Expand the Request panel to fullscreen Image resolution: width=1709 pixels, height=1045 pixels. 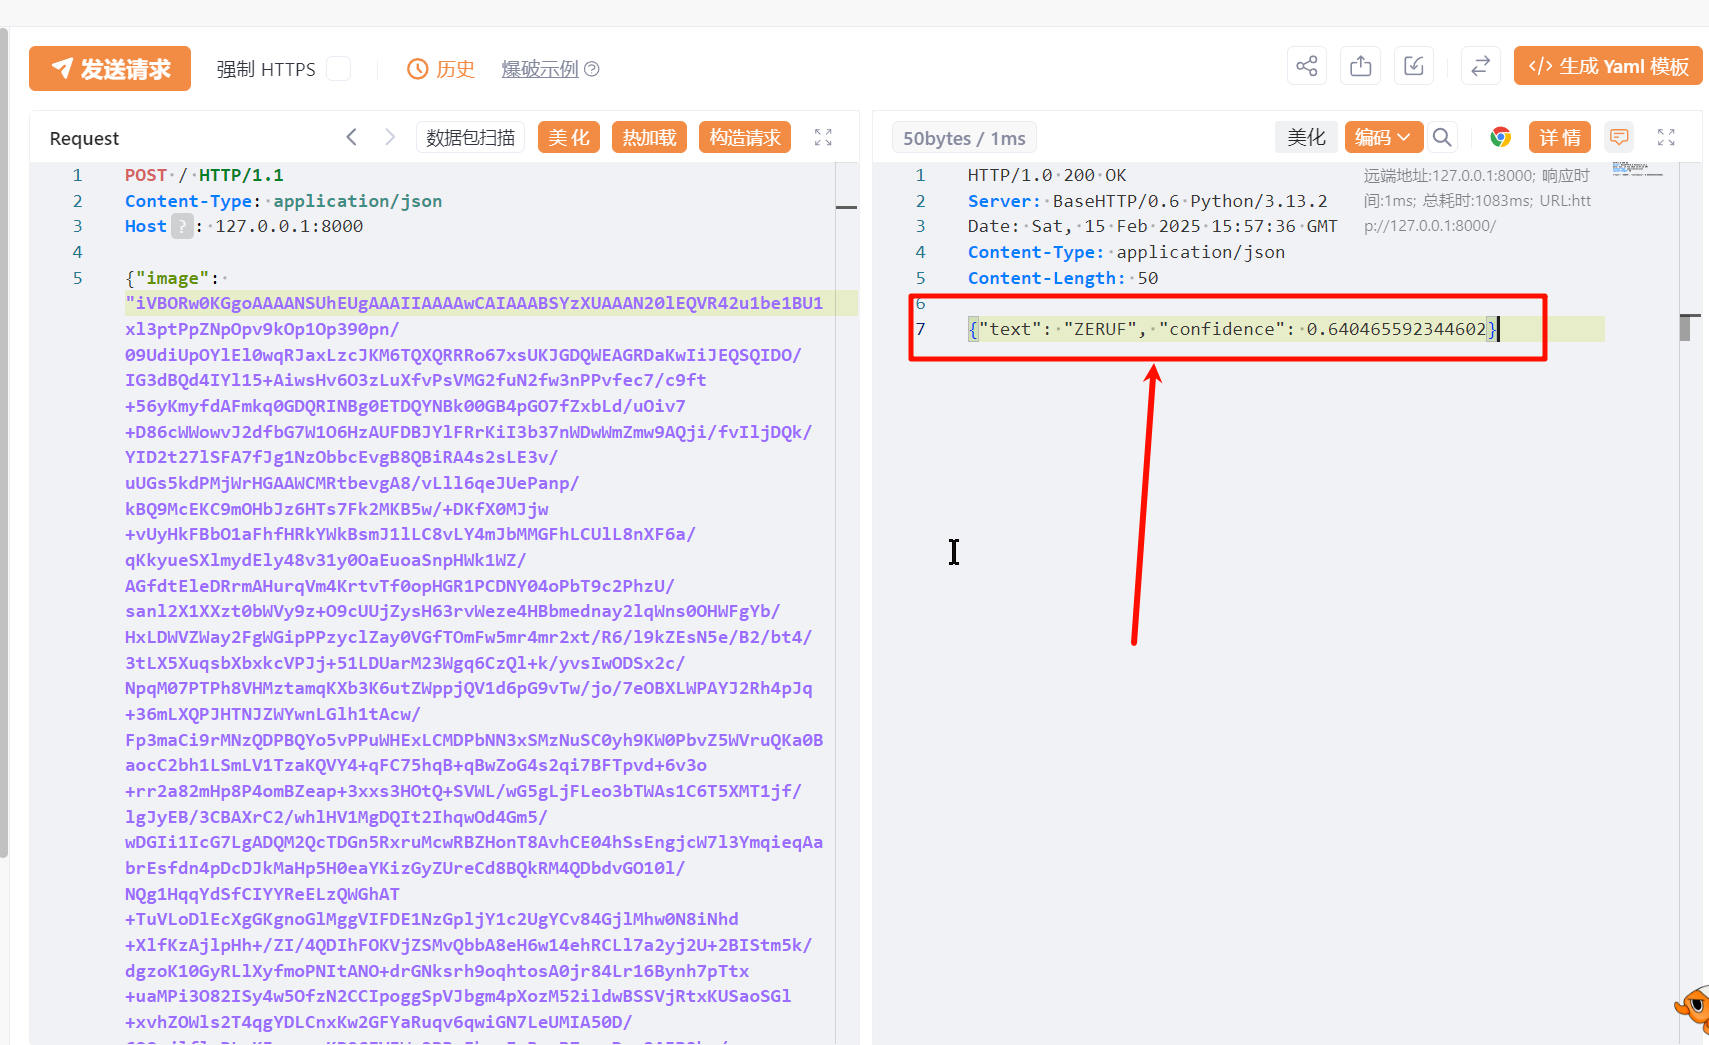click(x=823, y=138)
